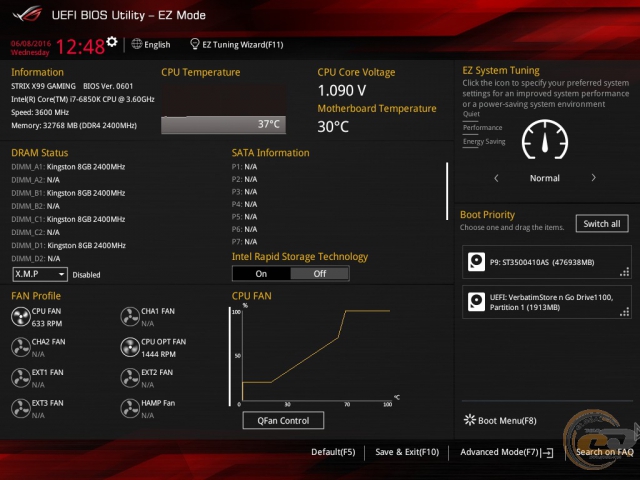The height and width of the screenshot is (480, 640).
Task: Select the CHA1 FAN icon
Action: [130, 317]
